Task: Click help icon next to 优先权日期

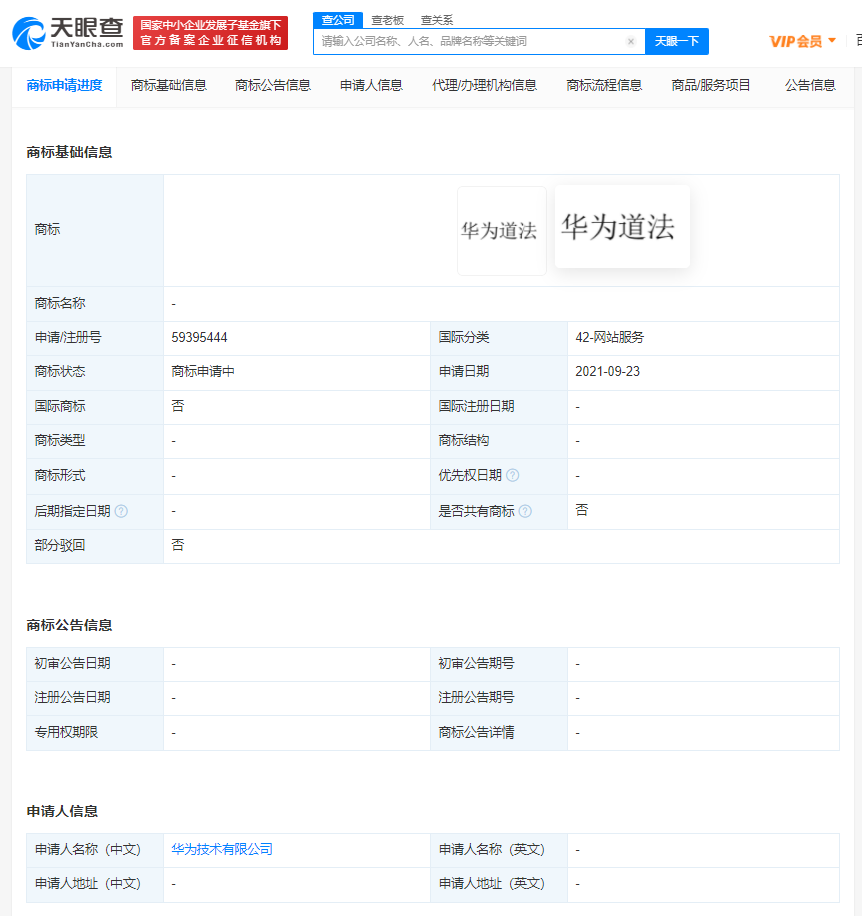Action: (x=513, y=476)
